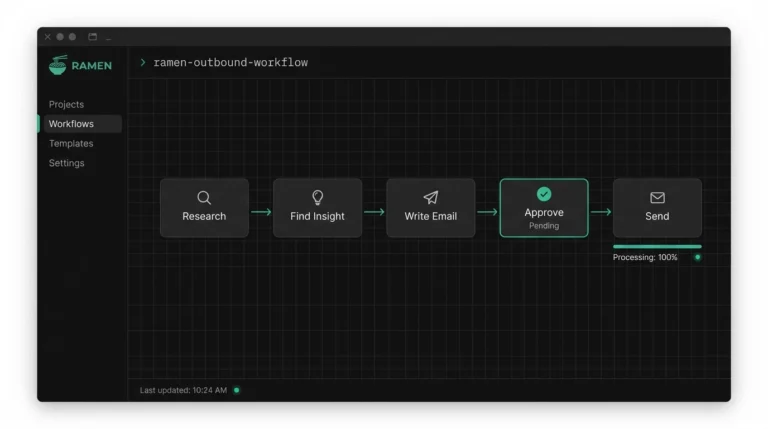Viewport: 768px width, 429px height.
Task: Select Workflows in the sidebar
Action: [x=71, y=124]
